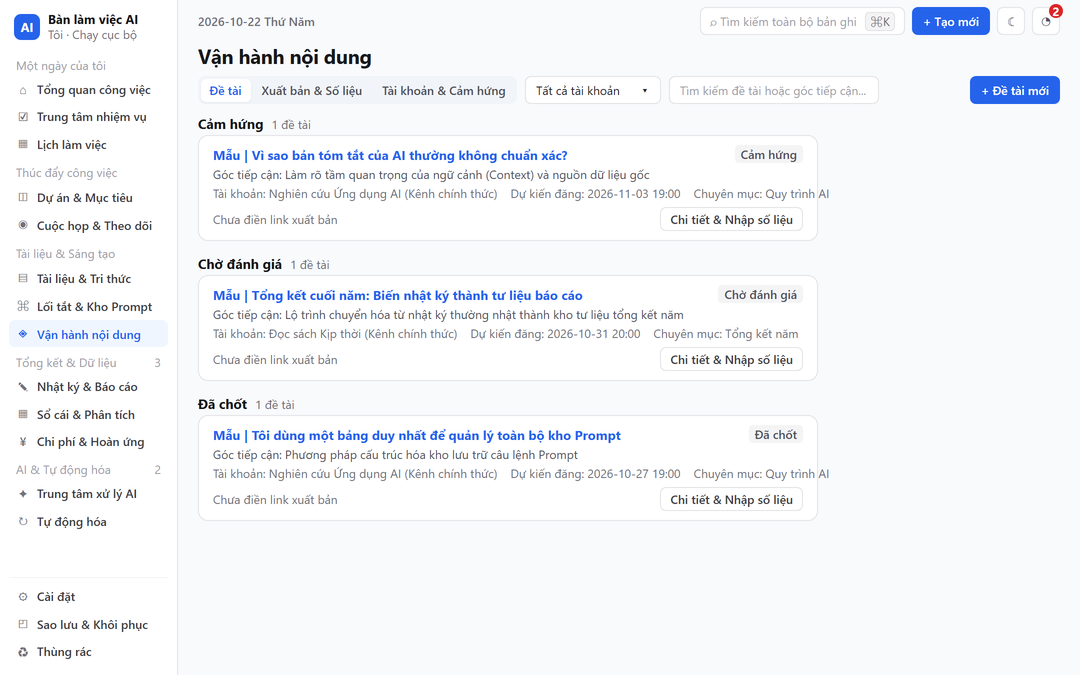Open Sao lưu & Khôi phục
Viewport: 1080px width, 675px height.
pyautogui.click(x=88, y=625)
